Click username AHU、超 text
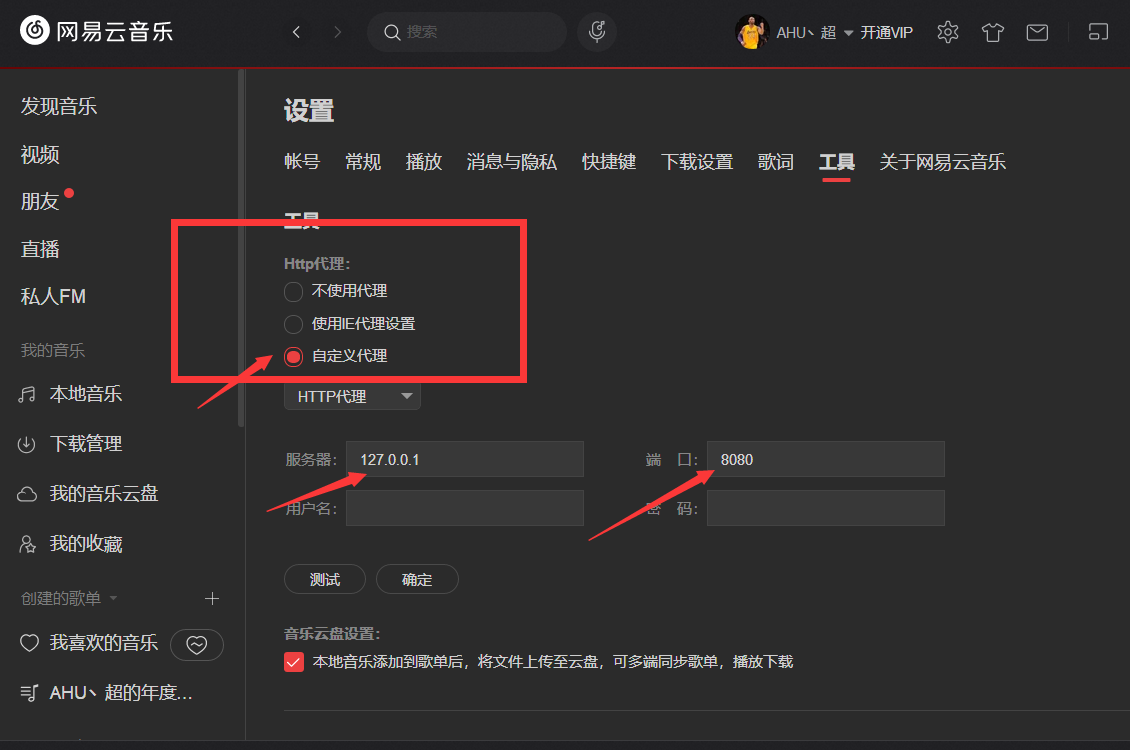1130x750 pixels. (x=806, y=33)
